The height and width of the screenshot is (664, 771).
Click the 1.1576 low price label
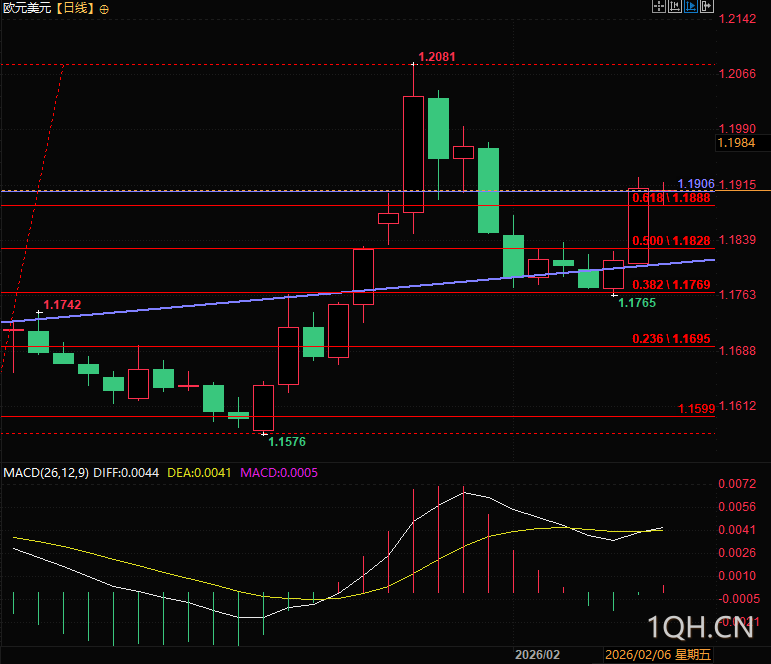287,442
